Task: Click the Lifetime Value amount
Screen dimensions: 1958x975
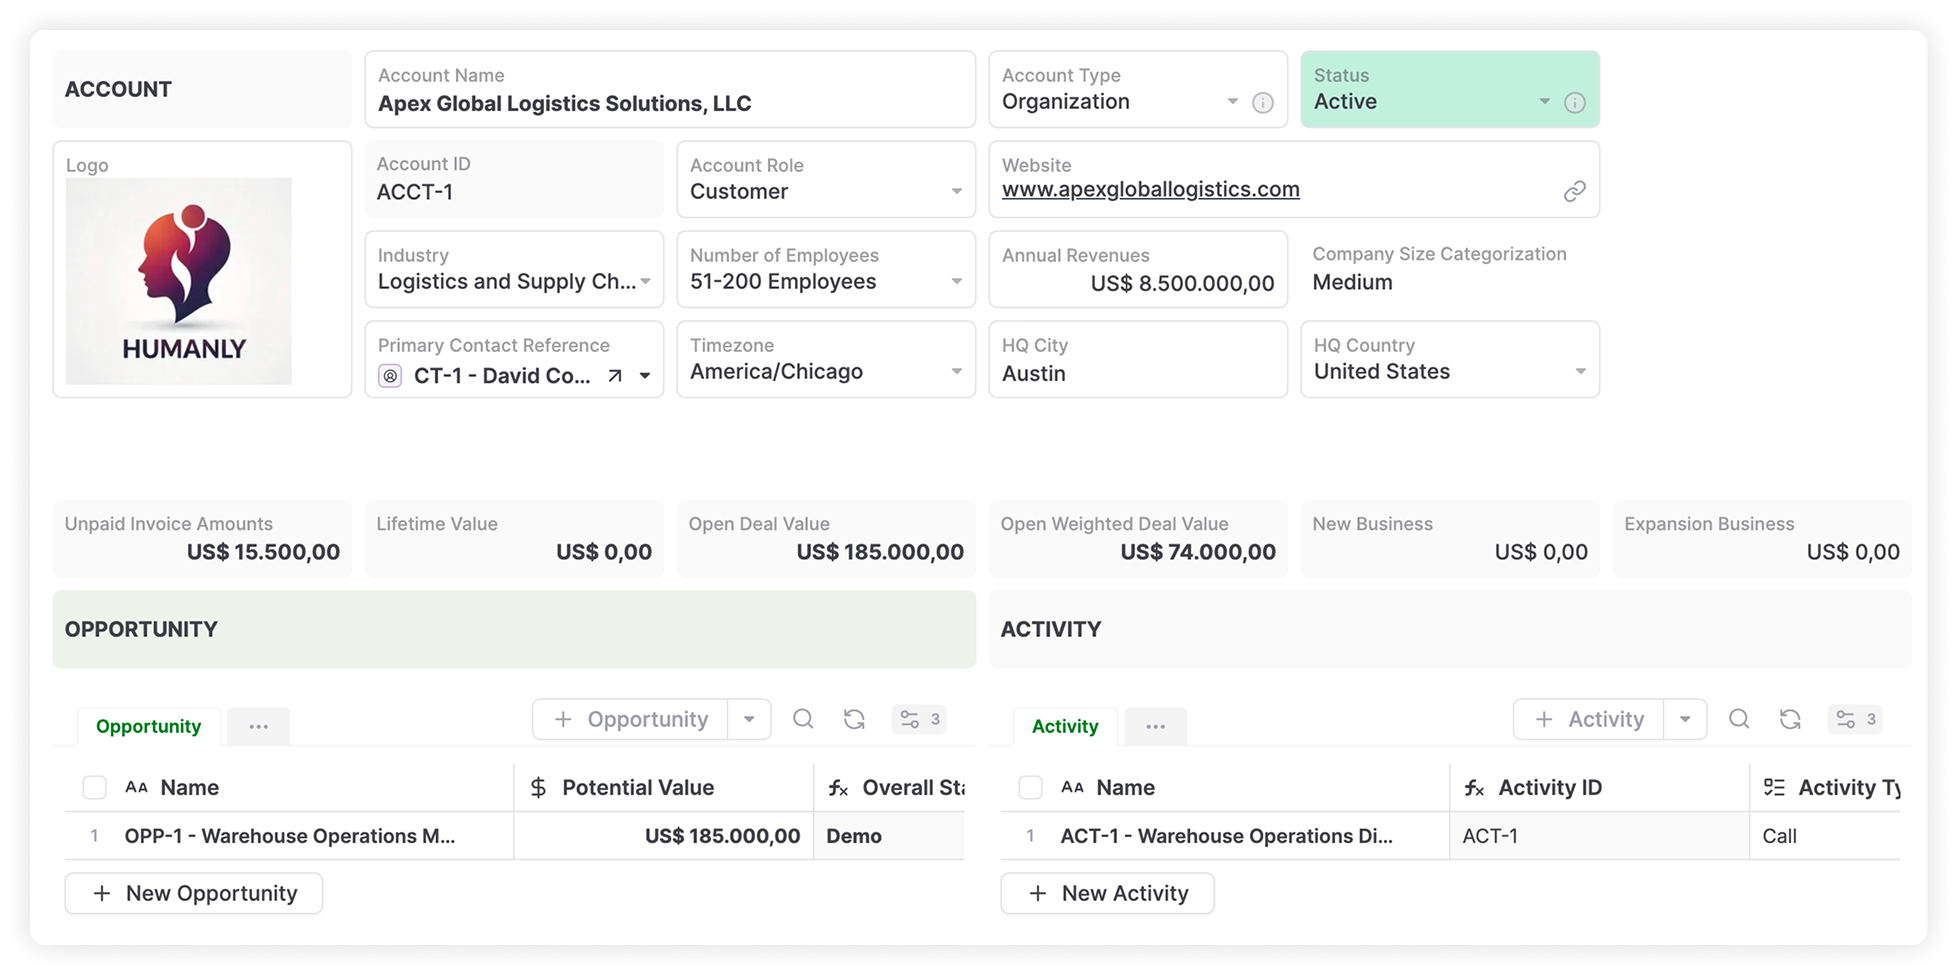Action: 604,552
